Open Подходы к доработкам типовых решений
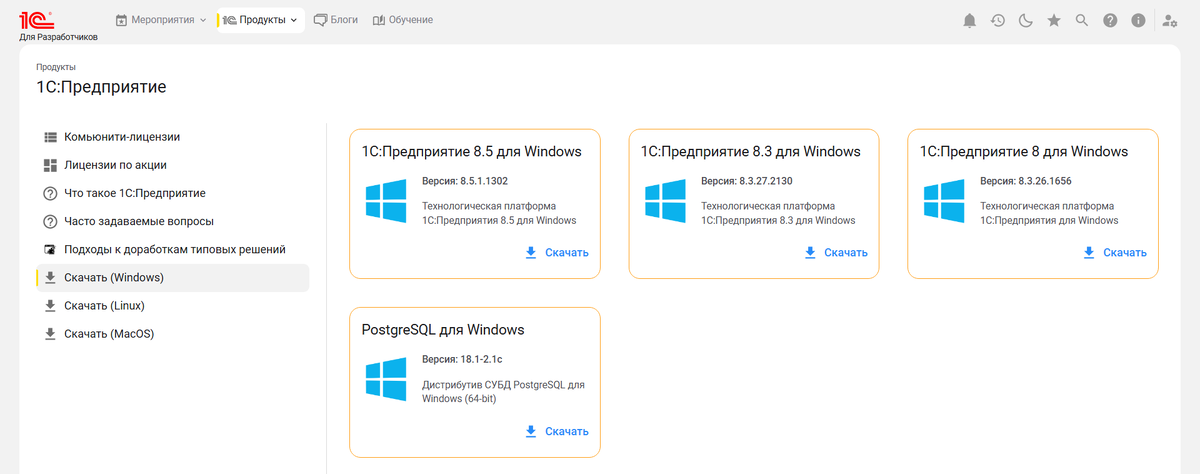The width and height of the screenshot is (1200, 474). tap(172, 249)
